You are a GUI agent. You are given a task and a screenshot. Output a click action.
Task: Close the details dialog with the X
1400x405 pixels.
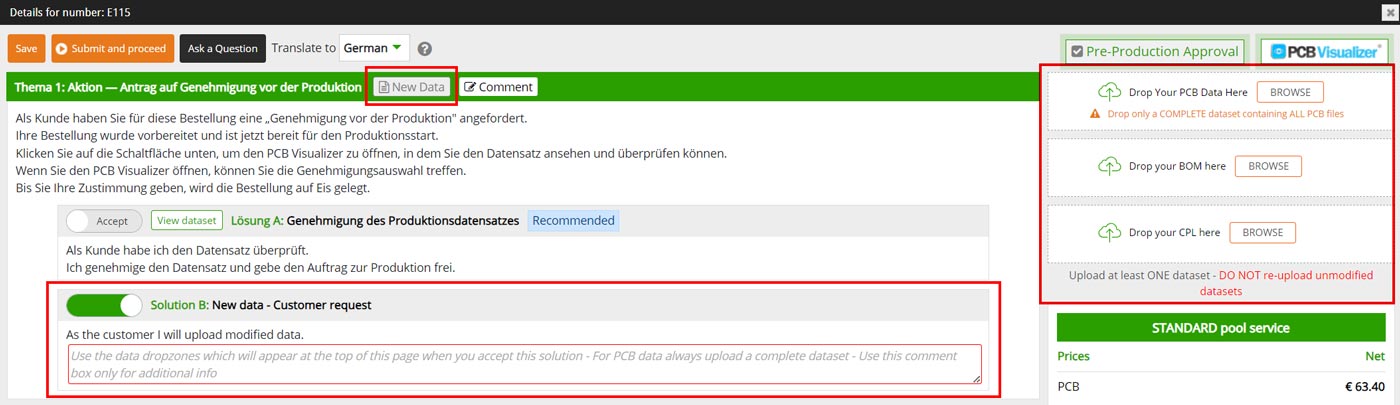tap(1390, 11)
